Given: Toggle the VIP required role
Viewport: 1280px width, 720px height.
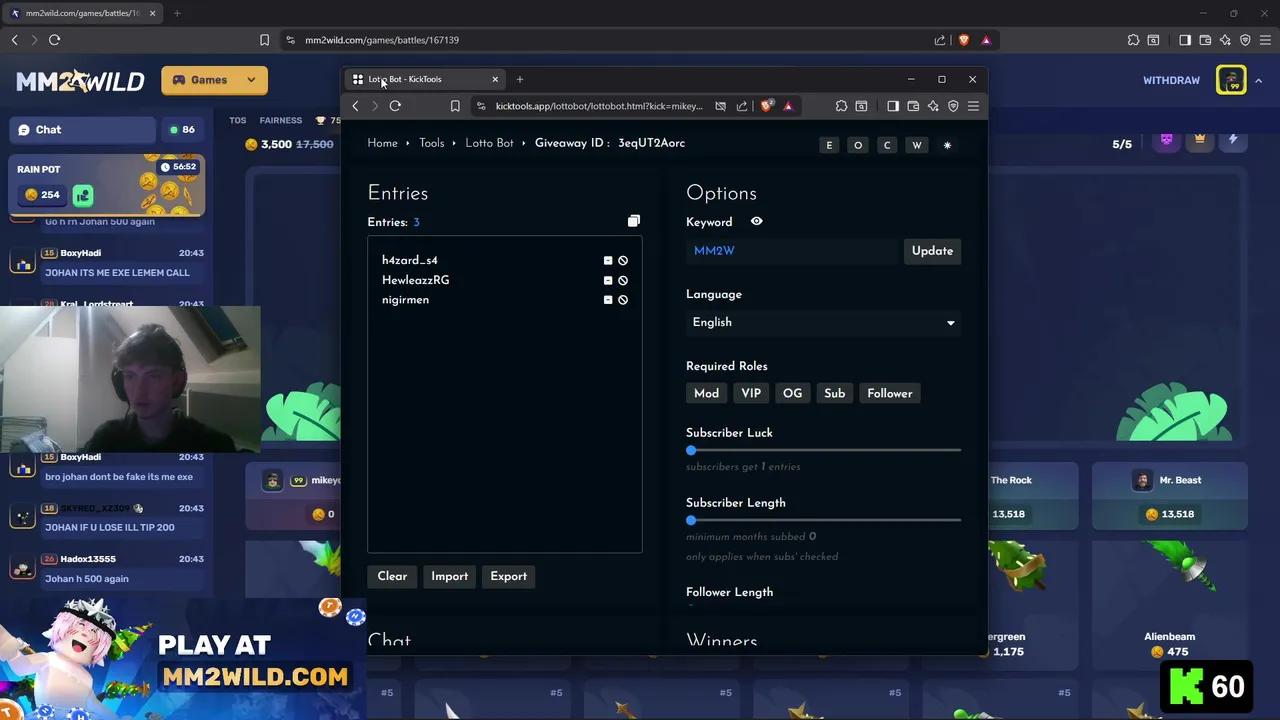Looking at the screenshot, I should coord(750,394).
